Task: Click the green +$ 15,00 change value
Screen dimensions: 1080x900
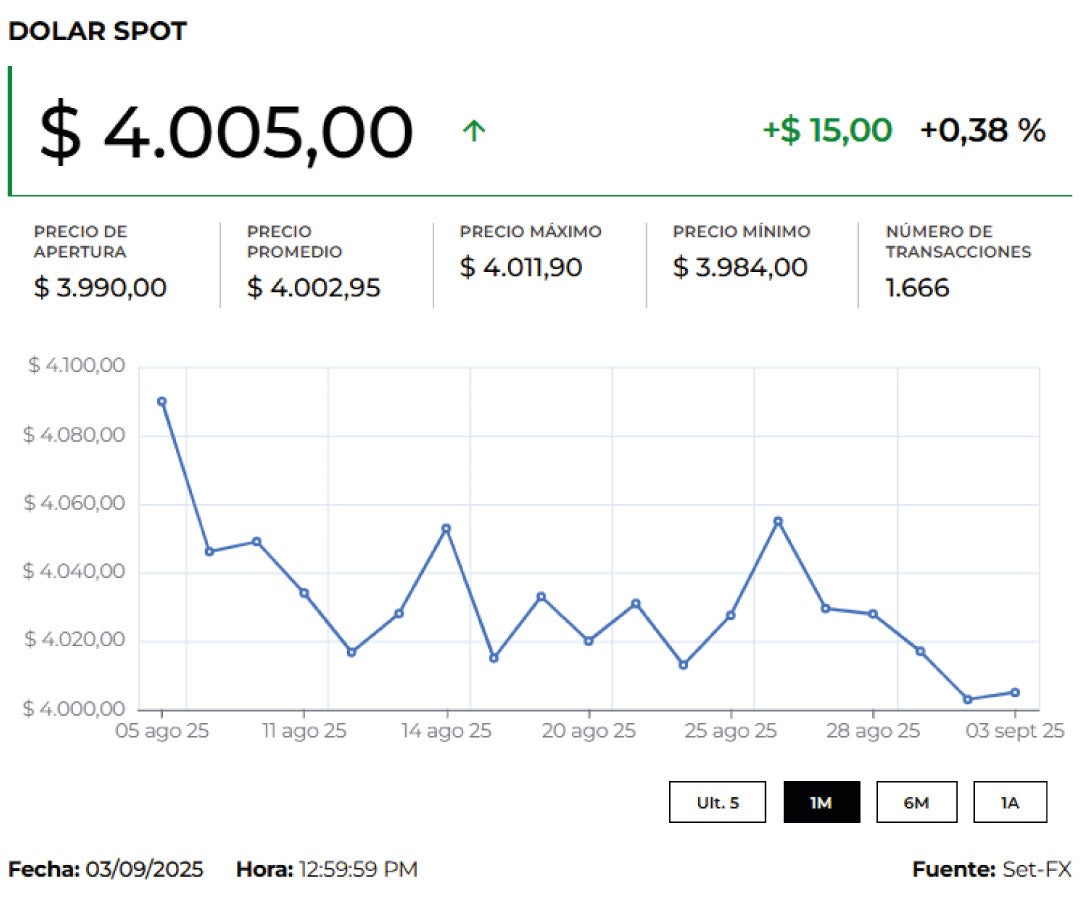Action: 827,130
